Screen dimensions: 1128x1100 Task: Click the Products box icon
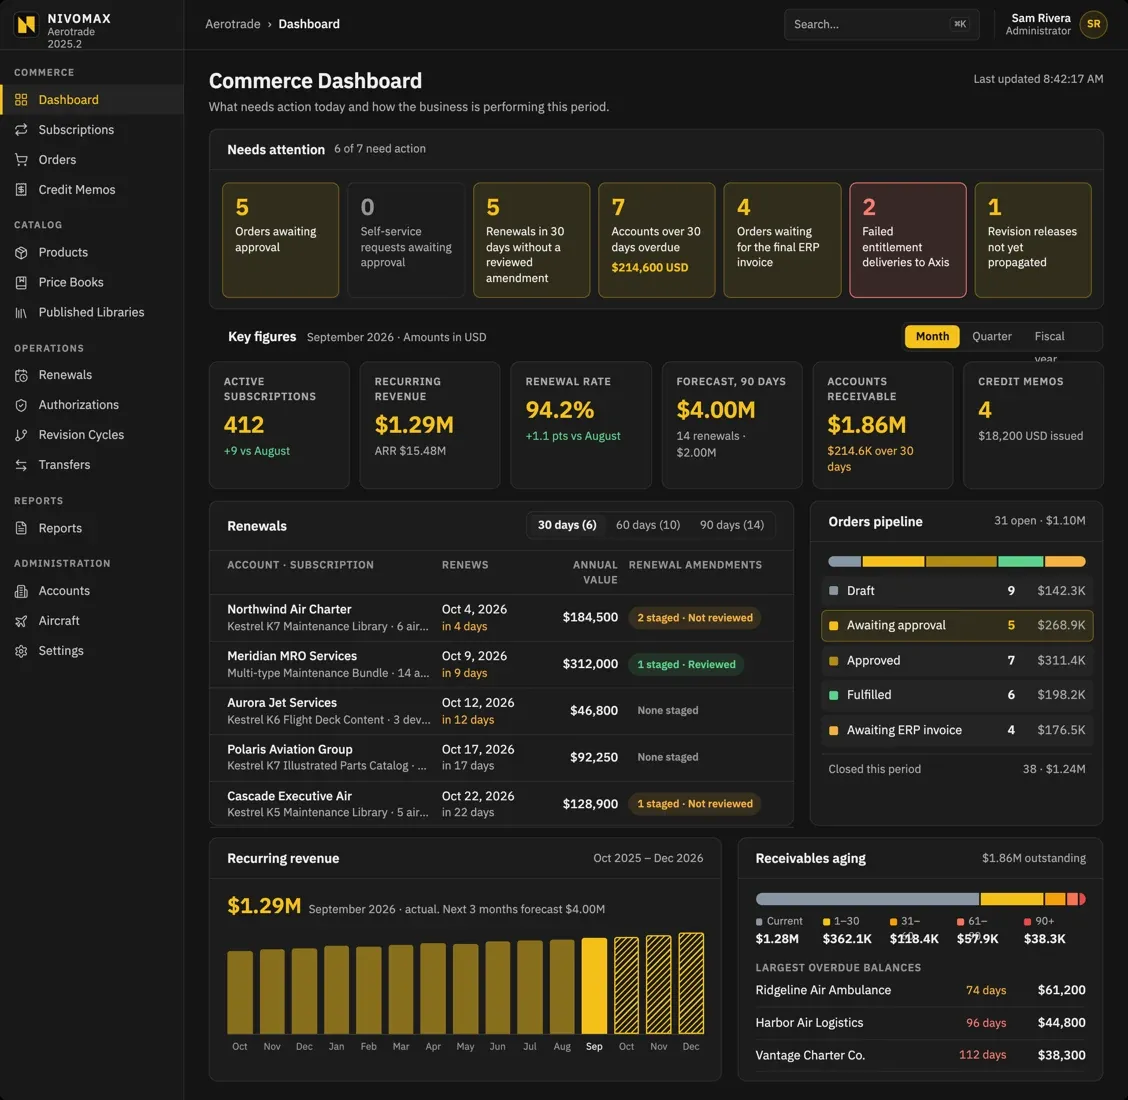tap(21, 253)
